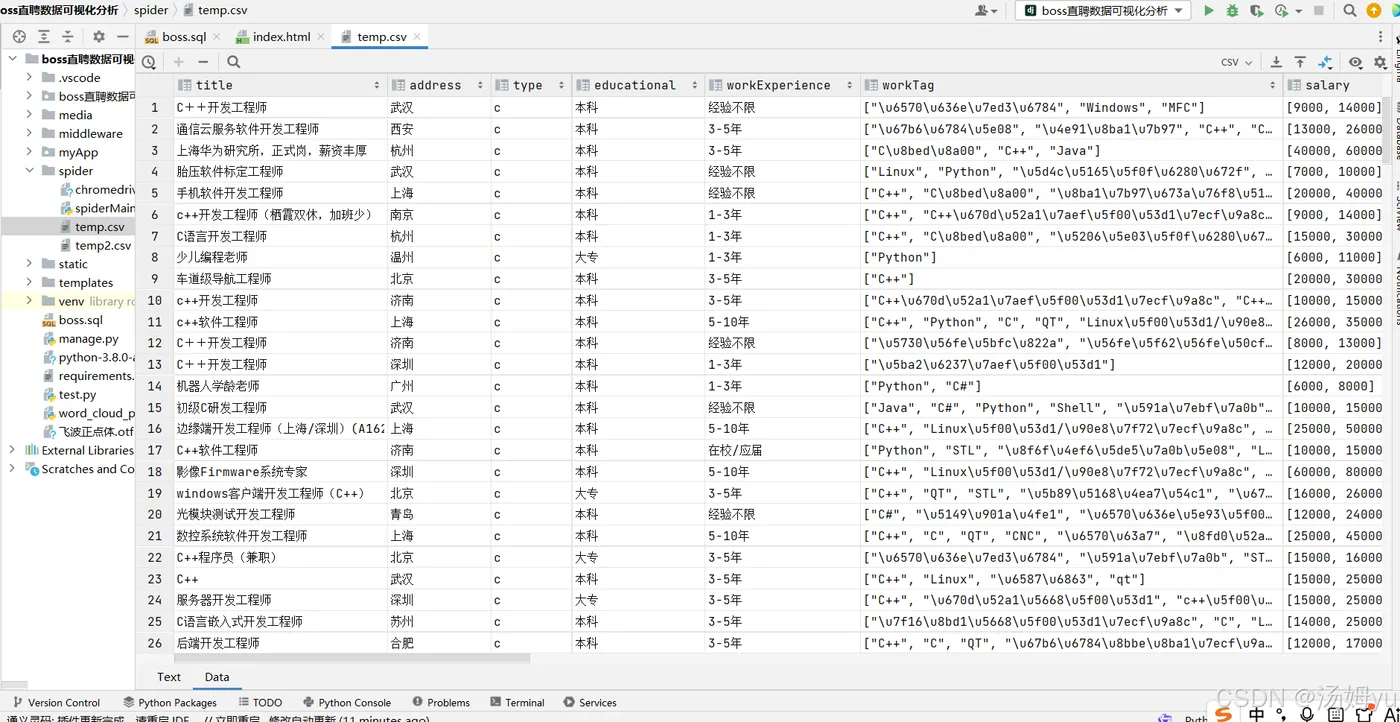Open the TODO tool window
The width and height of the screenshot is (1400, 722).
259,703
